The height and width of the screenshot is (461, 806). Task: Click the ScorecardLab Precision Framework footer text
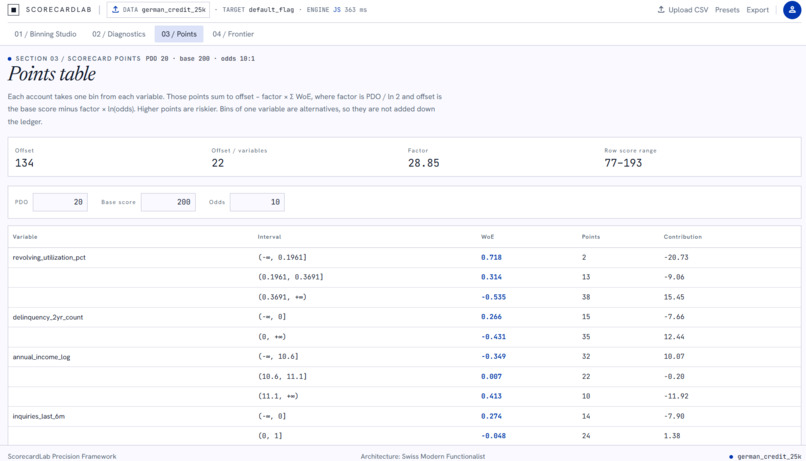click(62, 456)
